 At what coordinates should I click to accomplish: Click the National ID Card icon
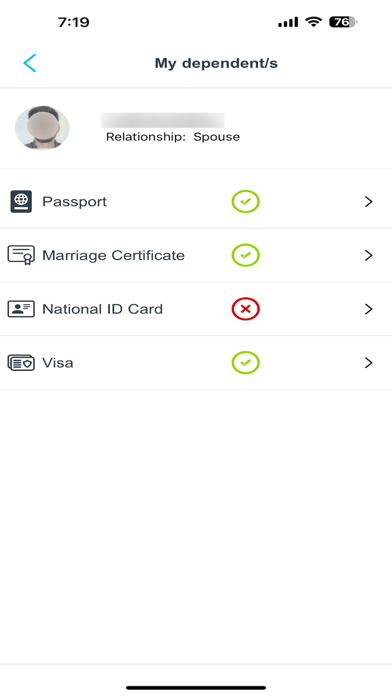(21, 308)
